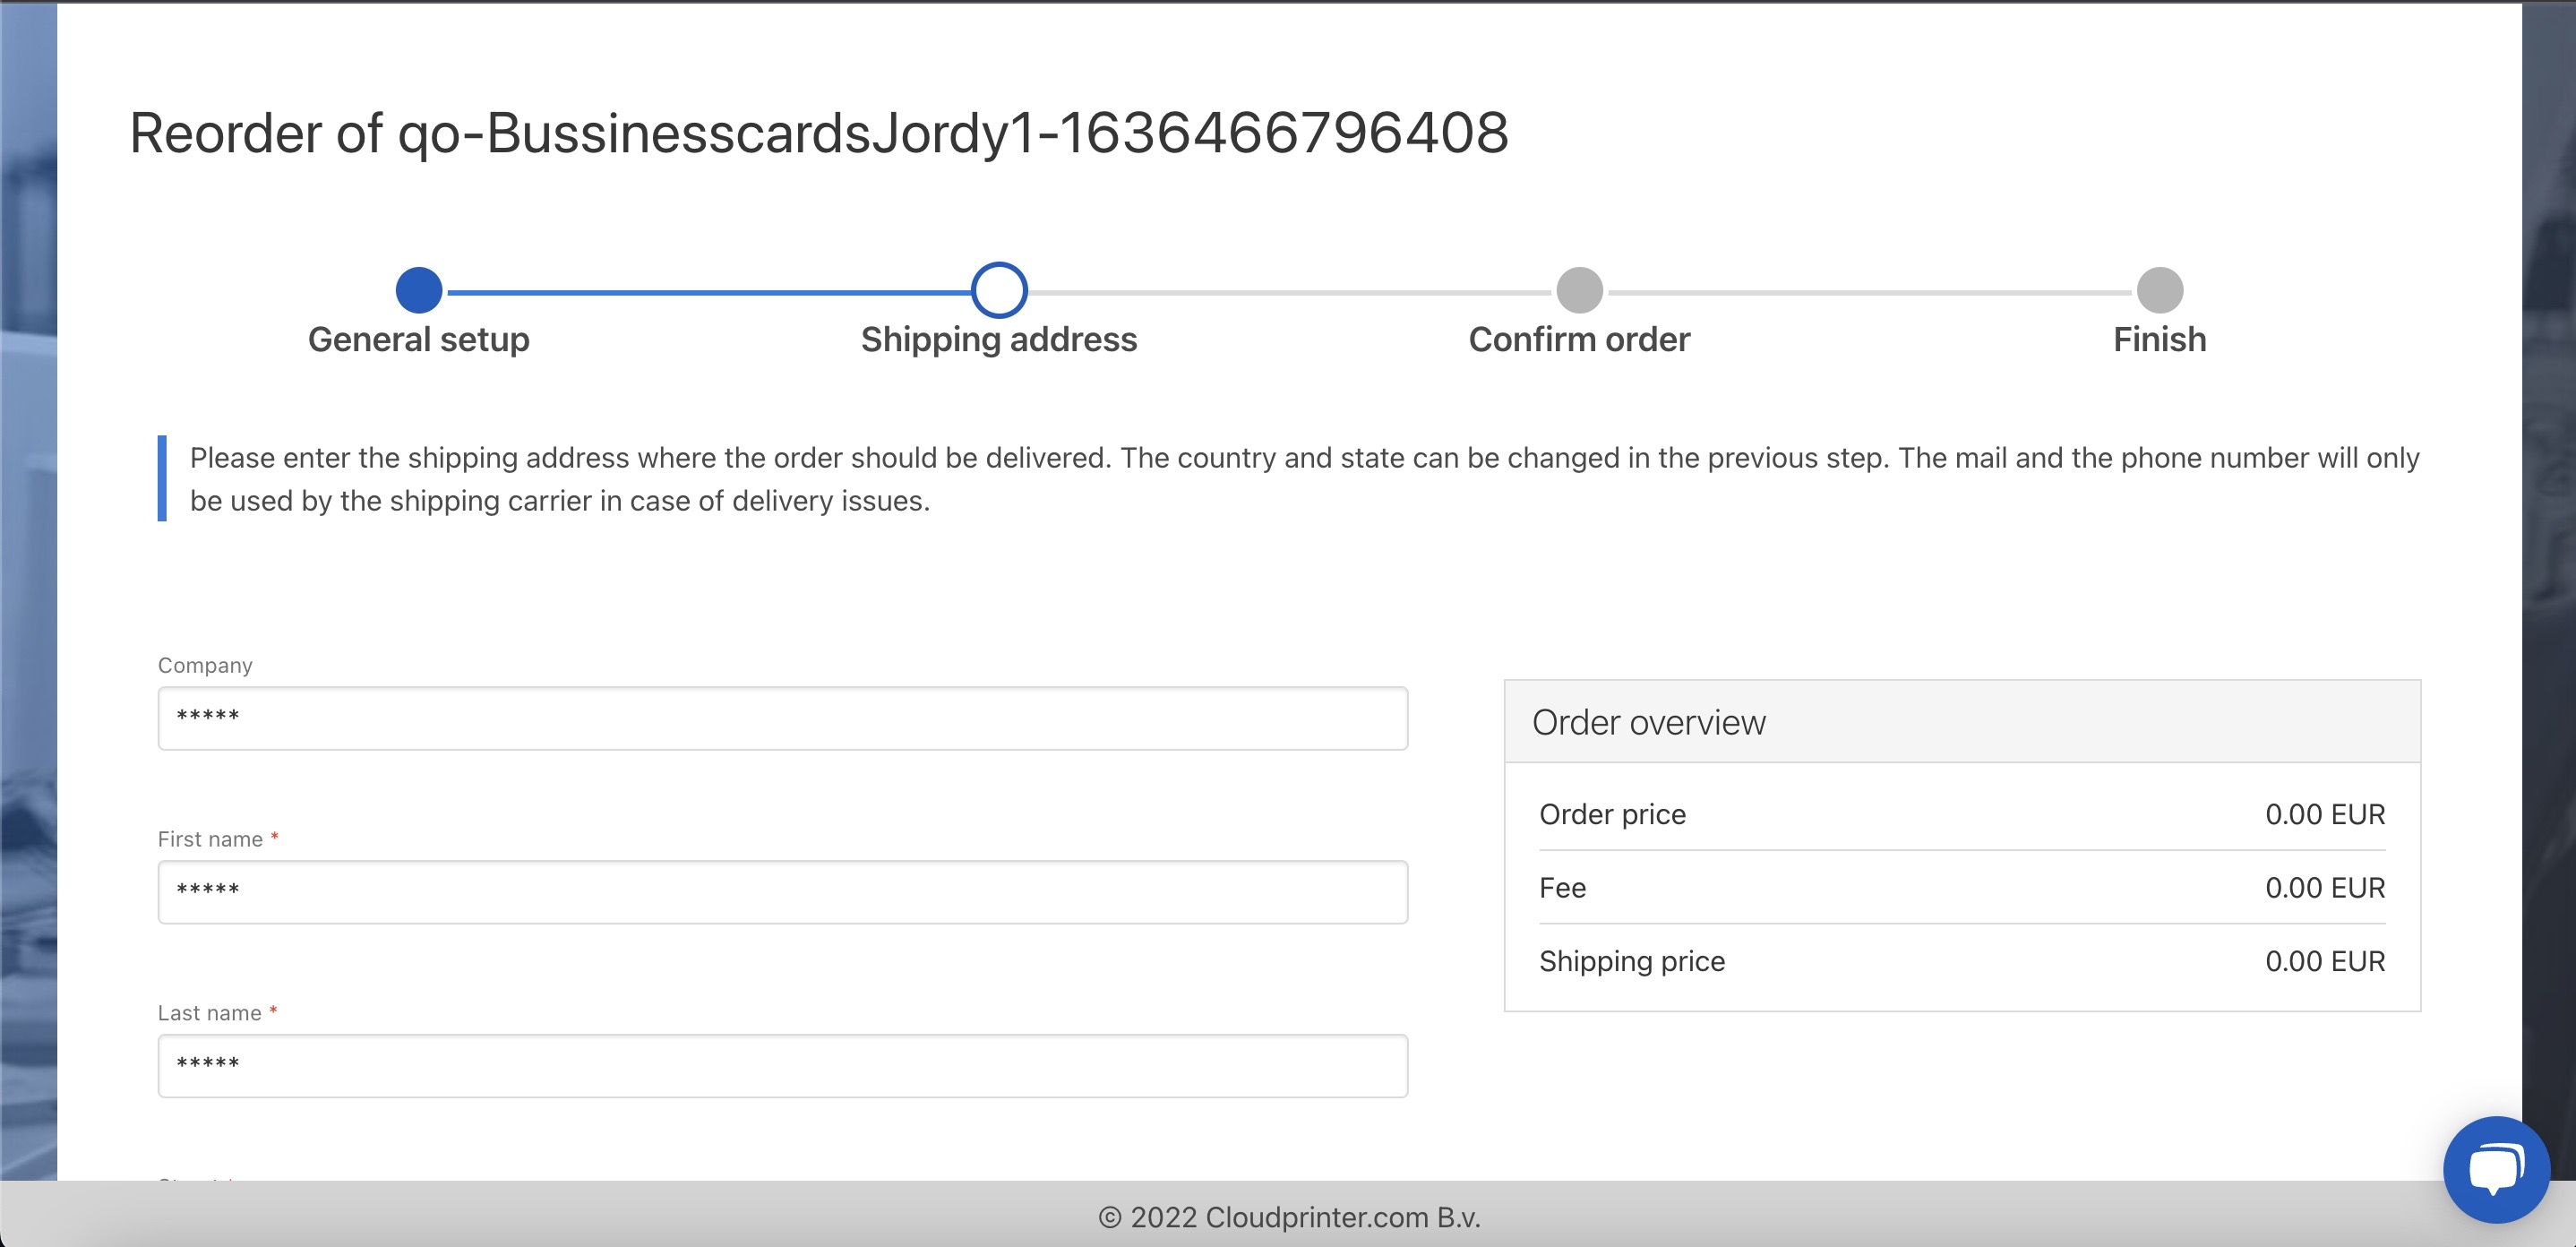This screenshot has width=2576, height=1247.
Task: Focus the First name input field
Action: coord(783,892)
